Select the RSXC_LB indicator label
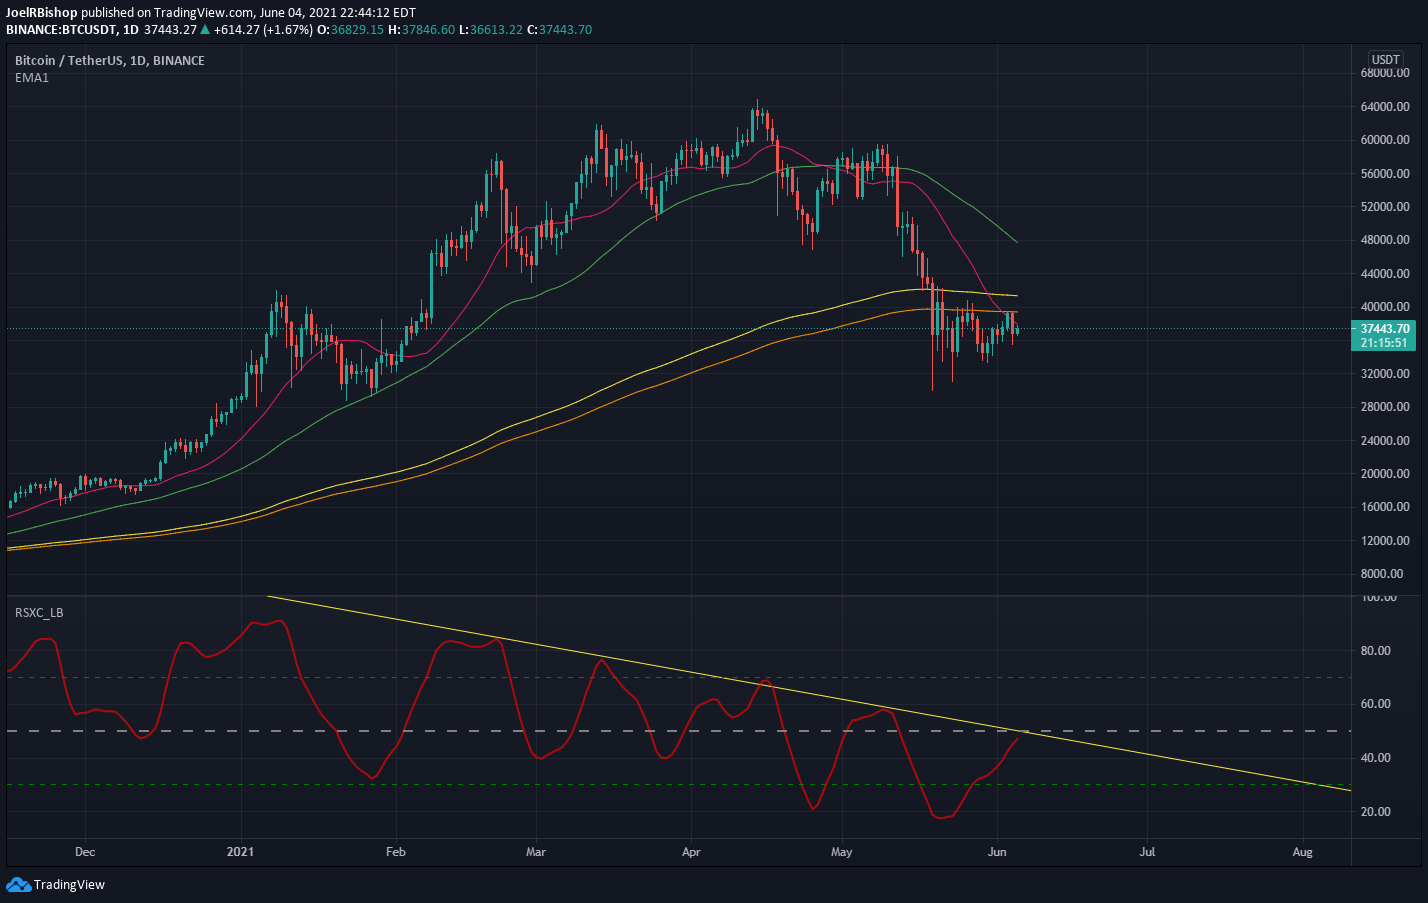 pos(39,612)
